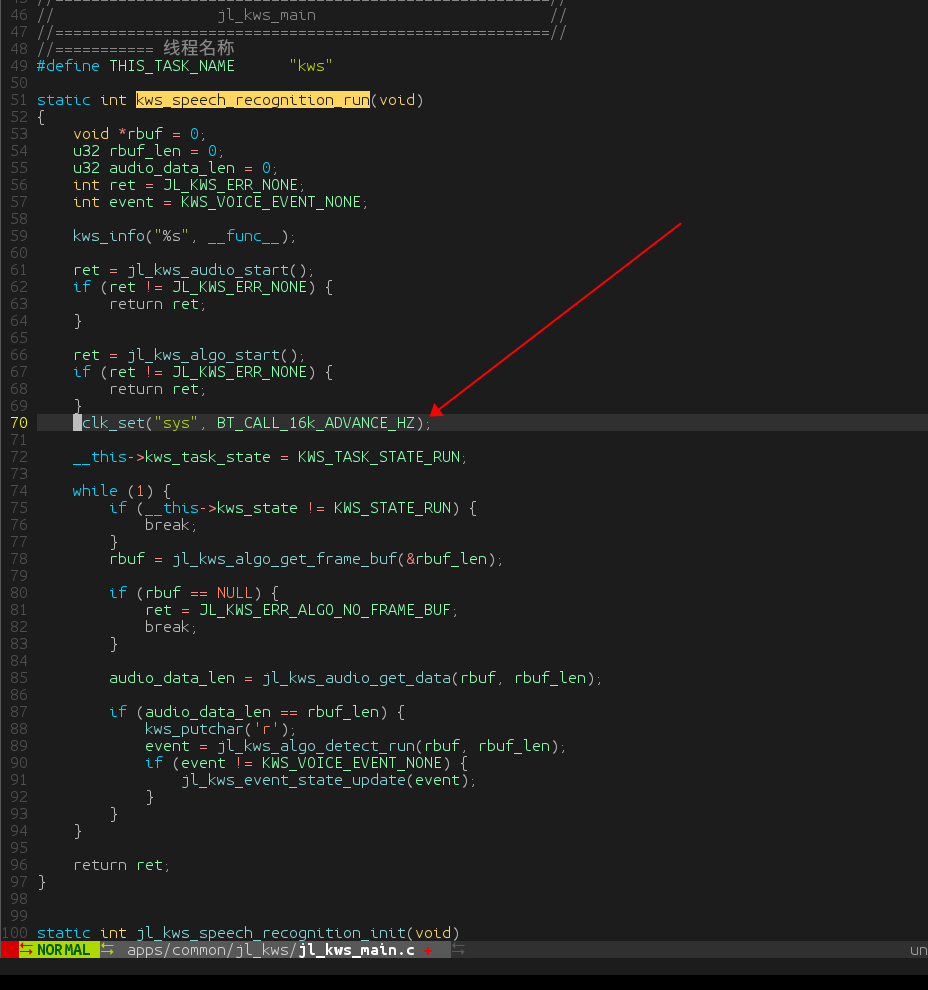Image resolution: width=928 pixels, height=990 pixels.
Task: Click the highlighted kws_speech_recognition_run function name
Action: pos(253,100)
